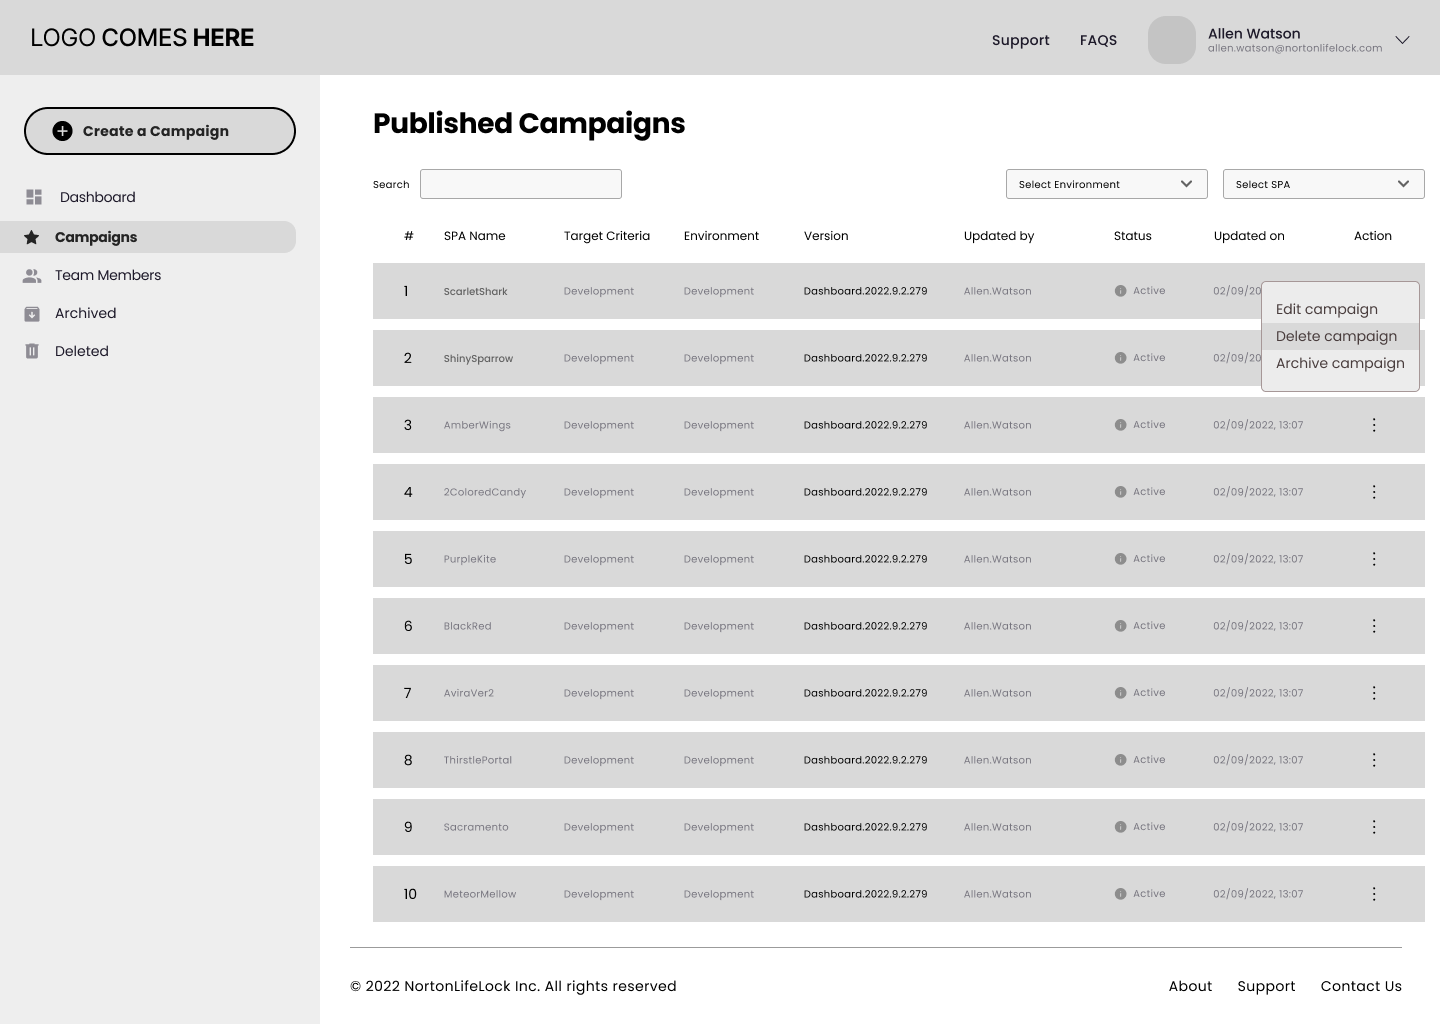This screenshot has height=1024, width=1440.
Task: Click the Archived box icon in sidebar
Action: point(32,314)
